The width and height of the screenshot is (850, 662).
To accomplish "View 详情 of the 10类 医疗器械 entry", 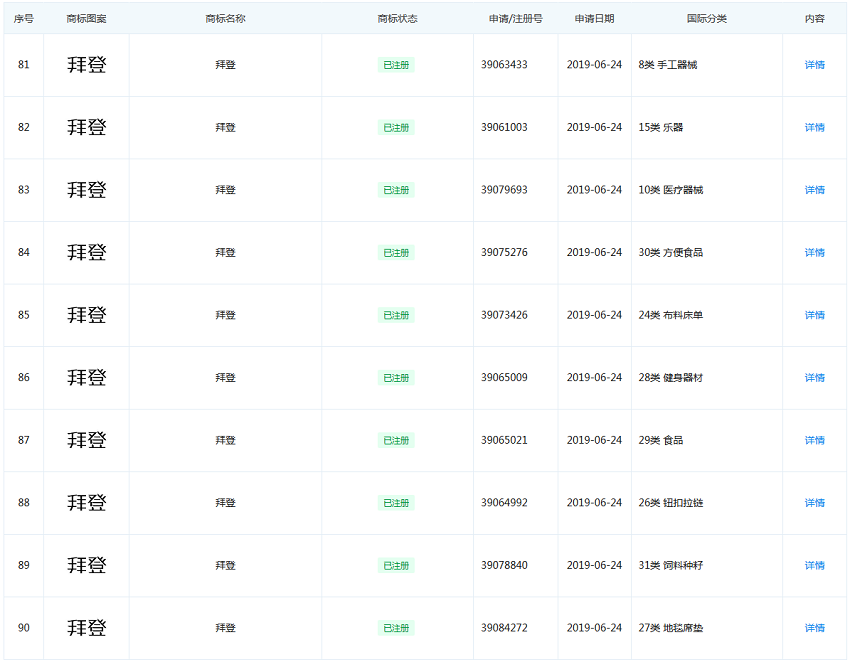I will pos(814,190).
